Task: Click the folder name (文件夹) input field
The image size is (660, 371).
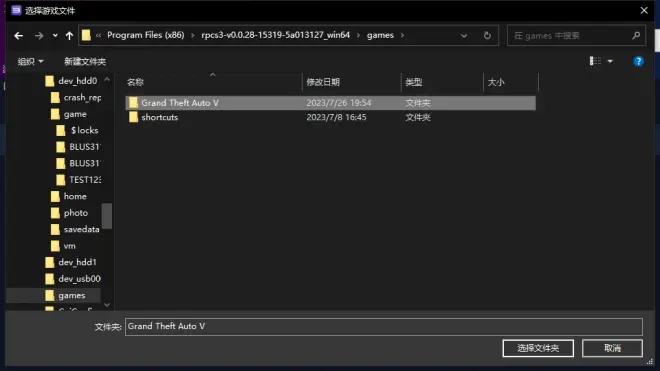Action: pyautogui.click(x=384, y=326)
